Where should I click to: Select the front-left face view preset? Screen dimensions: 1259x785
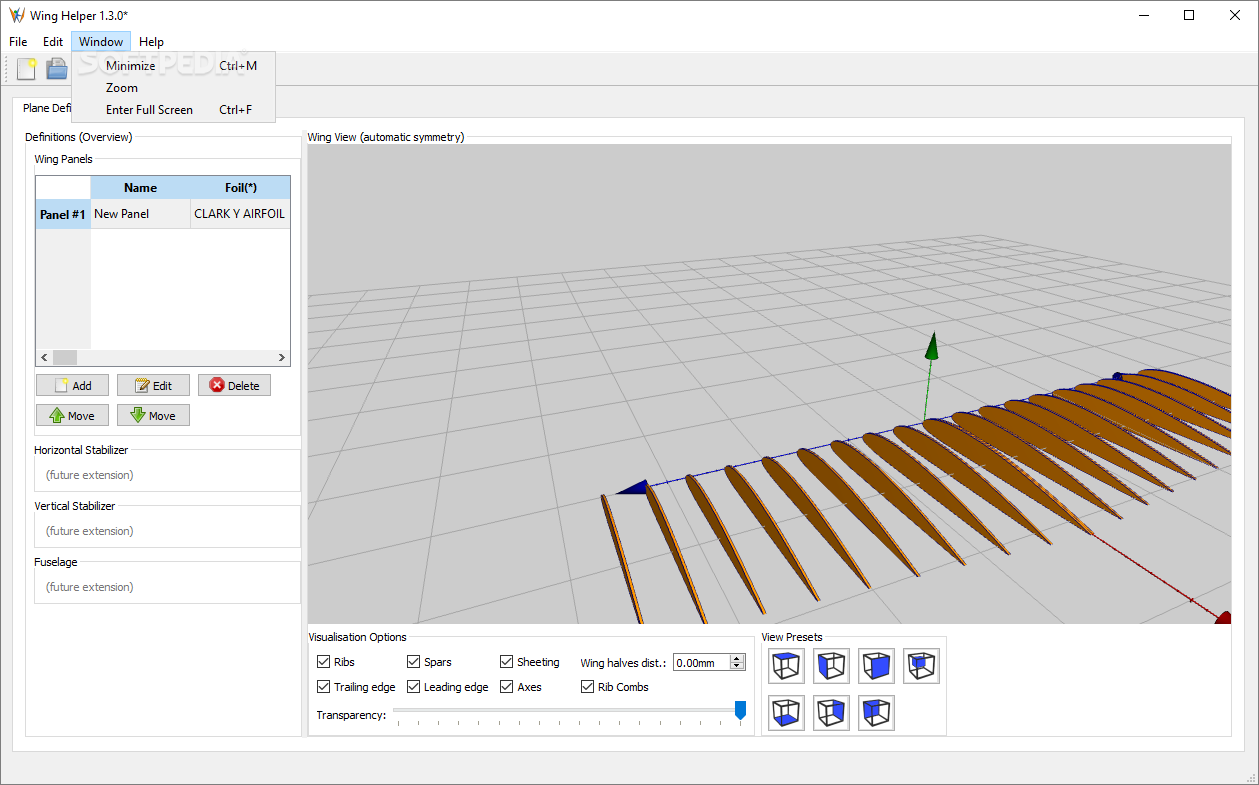coord(831,666)
